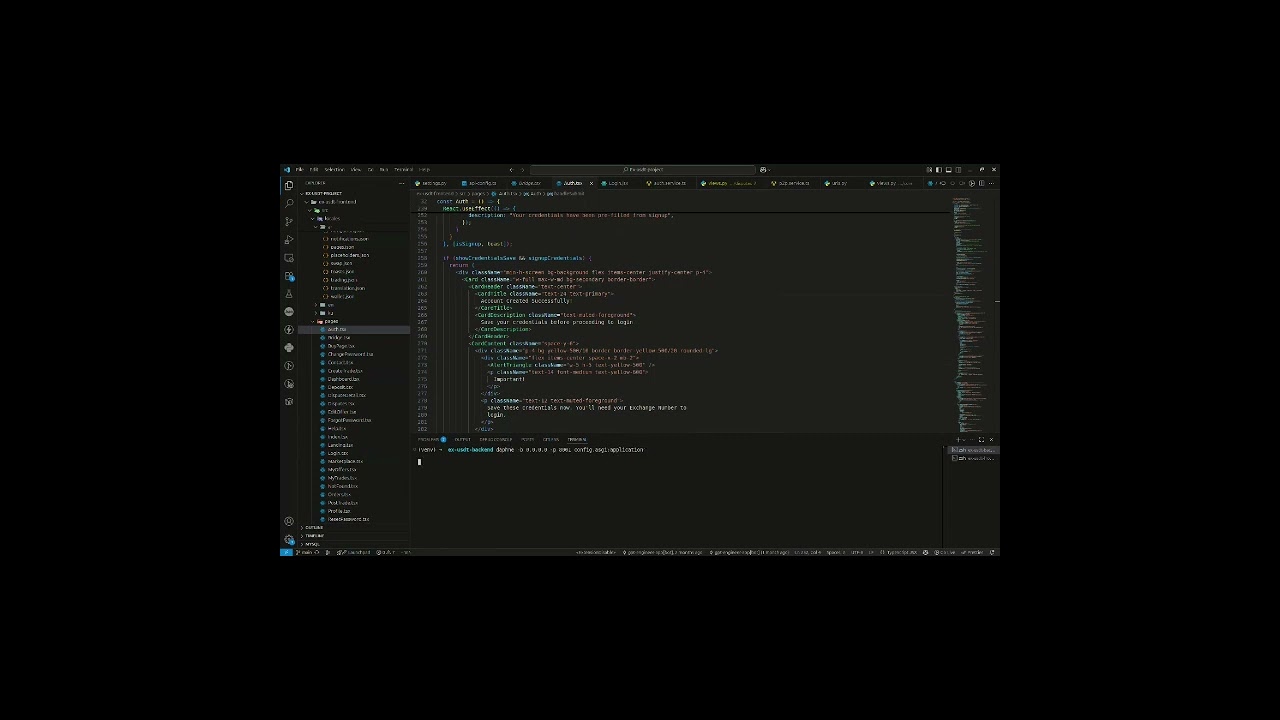The height and width of the screenshot is (720, 1280).
Task: Collapse the EX-USDT-PROJECT root folder
Action: coord(354,193)
